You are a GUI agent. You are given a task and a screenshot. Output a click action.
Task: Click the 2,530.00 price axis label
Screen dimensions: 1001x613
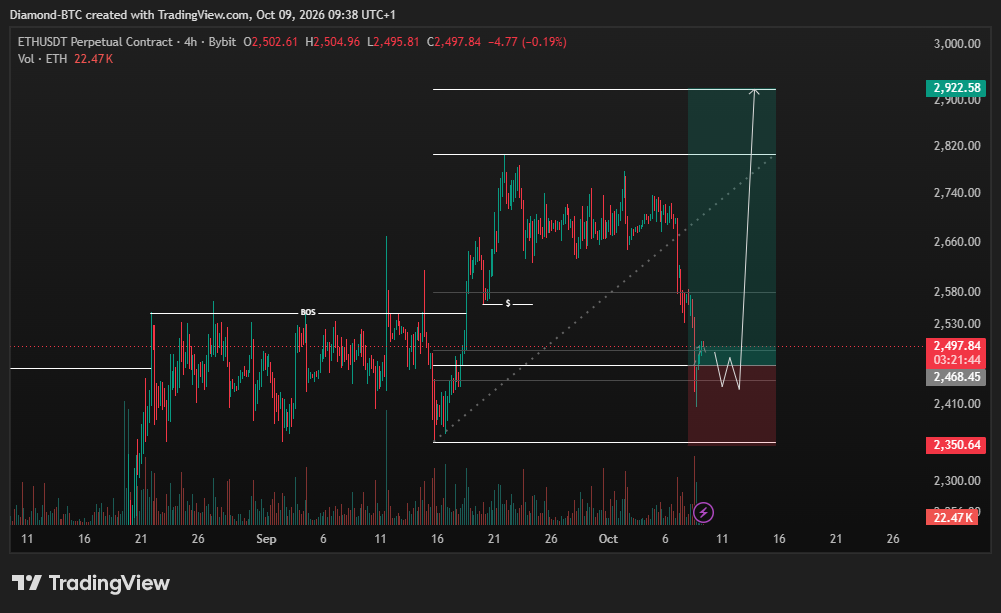pyautogui.click(x=957, y=324)
